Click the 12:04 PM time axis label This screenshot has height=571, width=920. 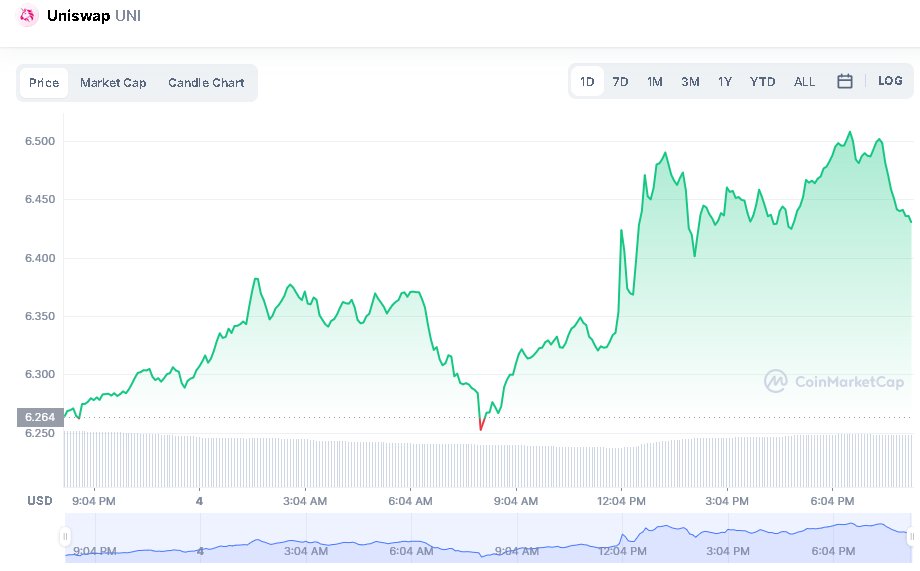coord(621,501)
